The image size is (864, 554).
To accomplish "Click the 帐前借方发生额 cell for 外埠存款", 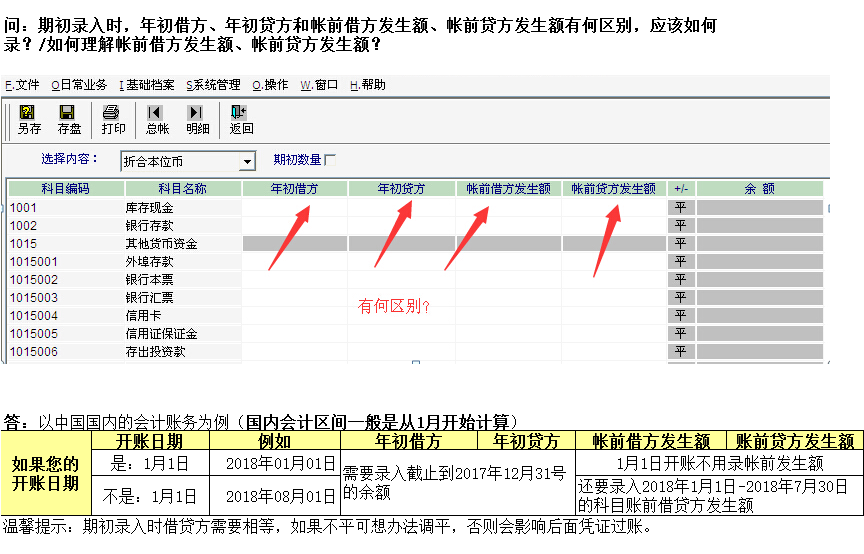I will tap(508, 262).
